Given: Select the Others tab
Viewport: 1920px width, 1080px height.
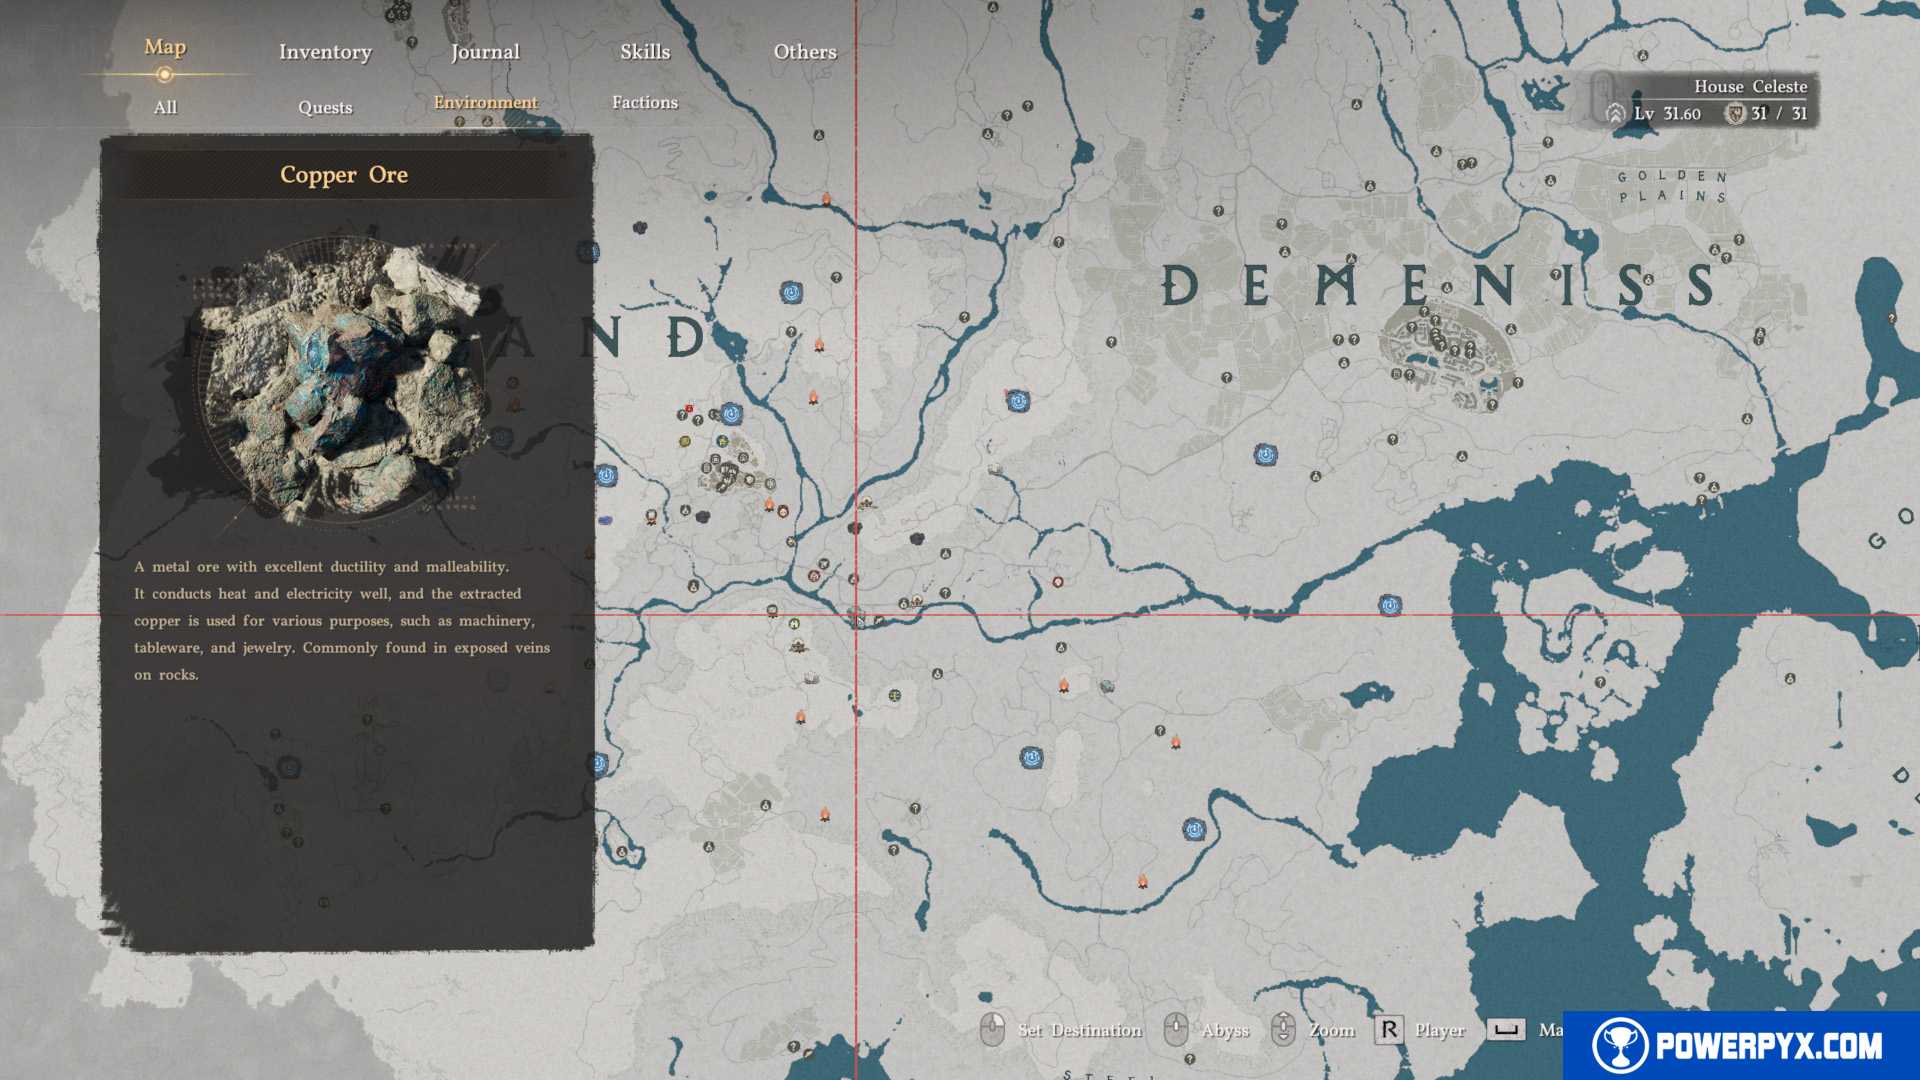Looking at the screenshot, I should [x=805, y=52].
